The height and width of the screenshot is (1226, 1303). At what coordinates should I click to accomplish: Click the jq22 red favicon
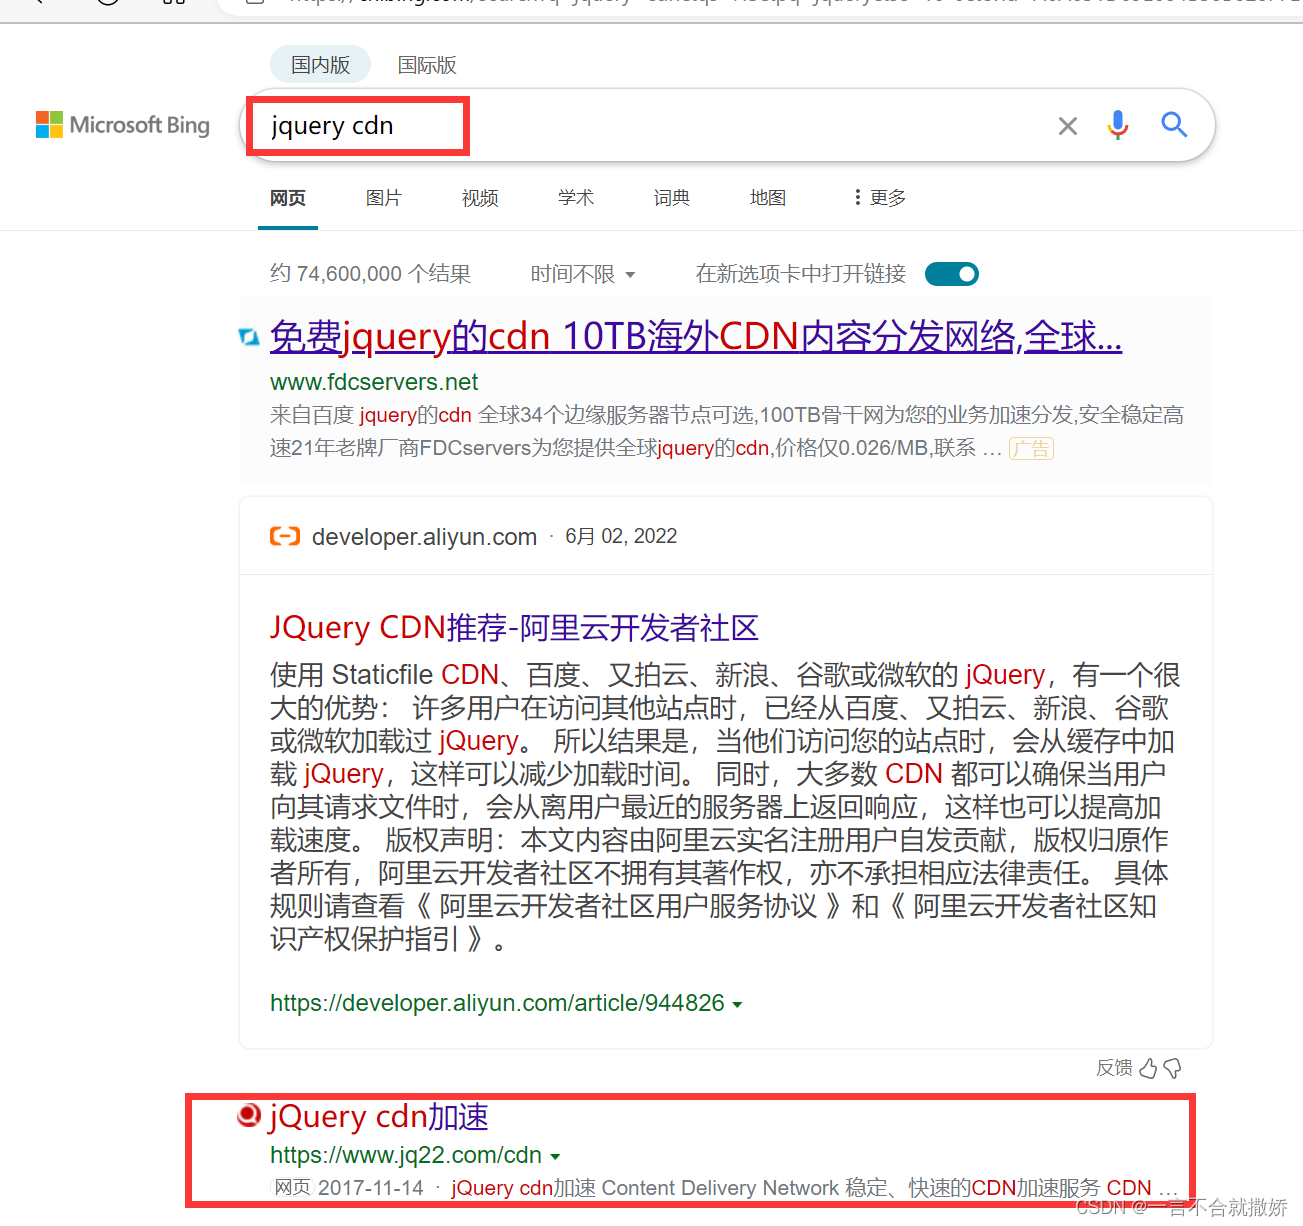coord(249,1115)
